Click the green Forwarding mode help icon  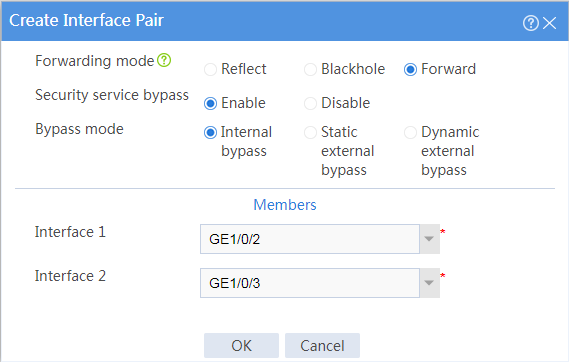coord(164,60)
